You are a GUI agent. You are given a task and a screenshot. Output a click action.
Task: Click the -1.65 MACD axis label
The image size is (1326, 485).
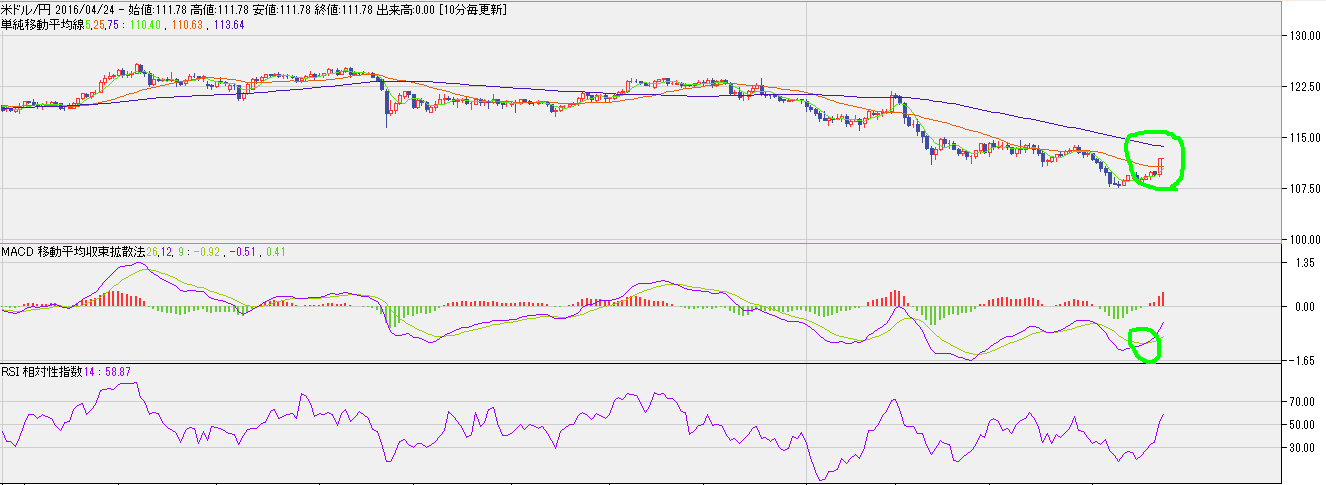click(x=1300, y=359)
